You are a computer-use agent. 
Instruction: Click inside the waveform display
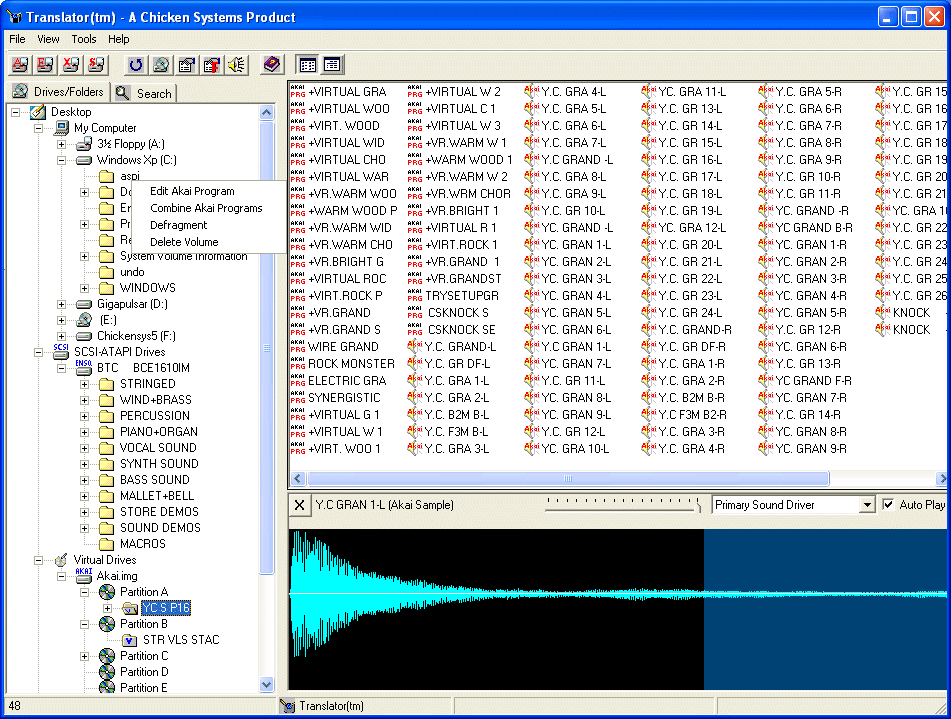[x=619, y=609]
